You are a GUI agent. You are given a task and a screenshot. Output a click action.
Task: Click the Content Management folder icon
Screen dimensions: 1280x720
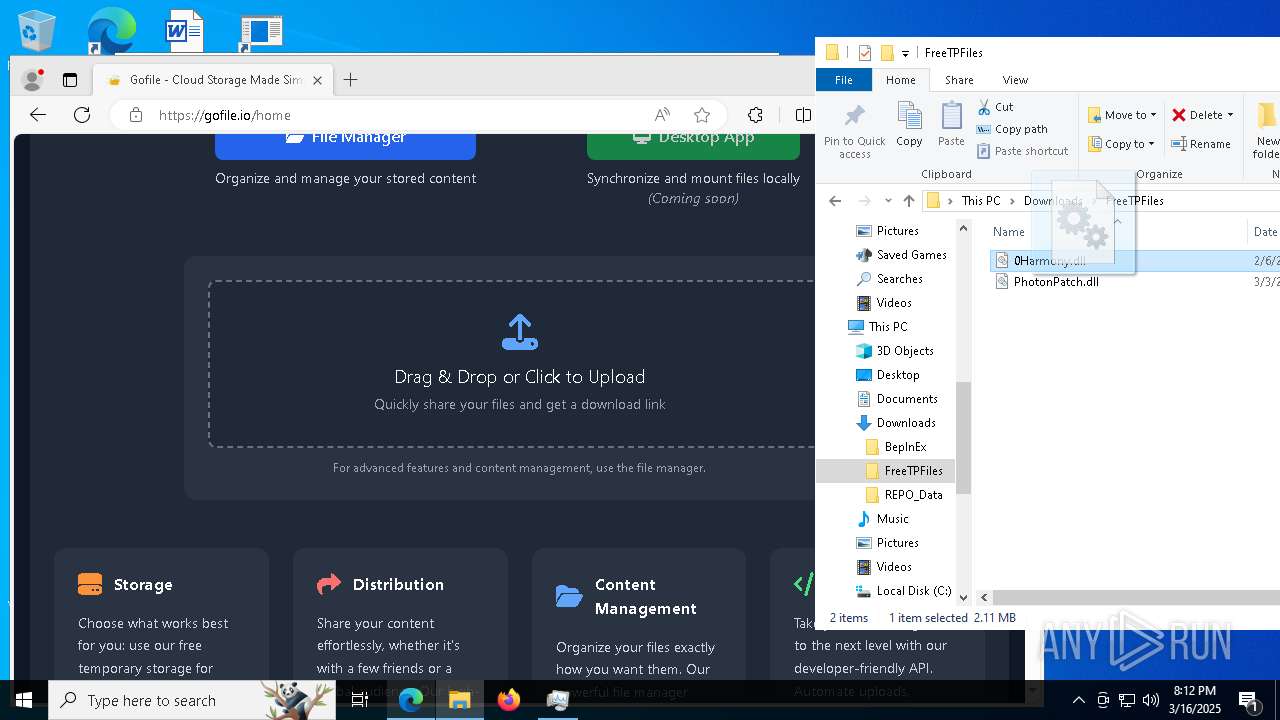coord(569,597)
